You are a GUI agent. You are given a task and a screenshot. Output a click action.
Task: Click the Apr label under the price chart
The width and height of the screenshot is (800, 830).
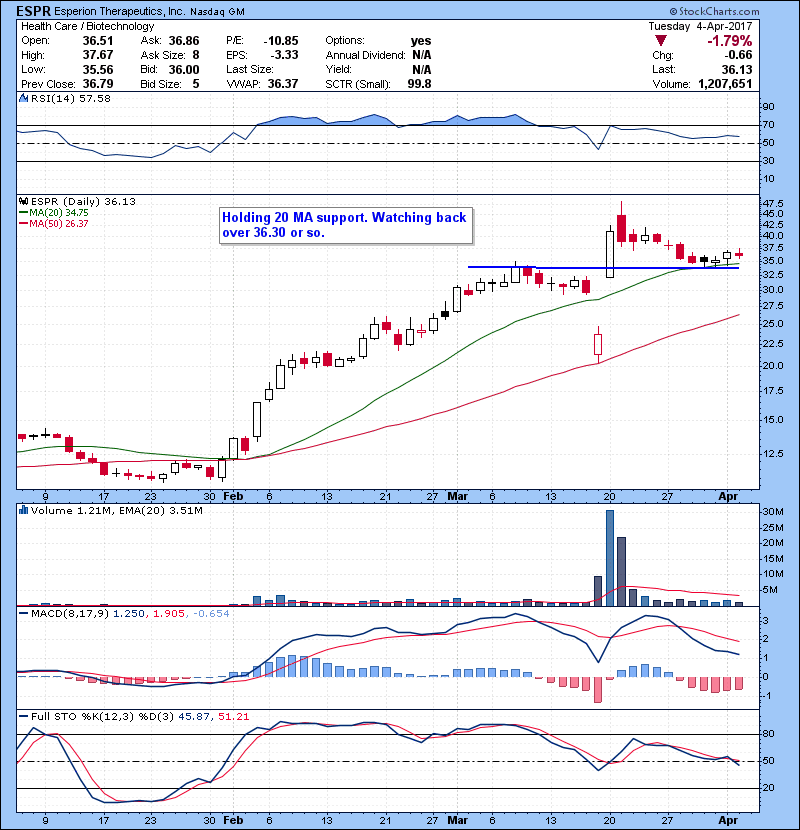point(728,496)
